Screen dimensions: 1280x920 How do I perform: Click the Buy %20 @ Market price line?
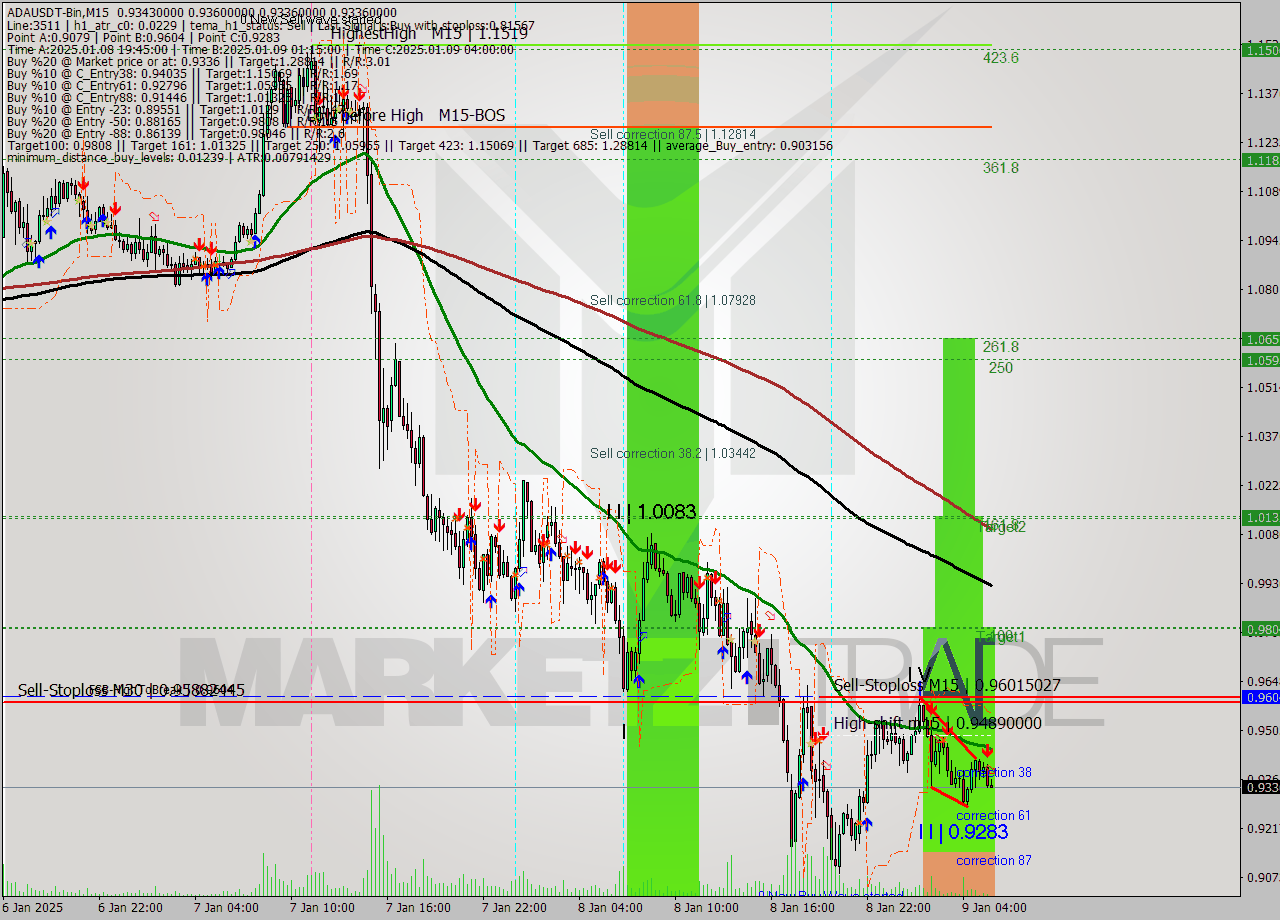[x=198, y=62]
